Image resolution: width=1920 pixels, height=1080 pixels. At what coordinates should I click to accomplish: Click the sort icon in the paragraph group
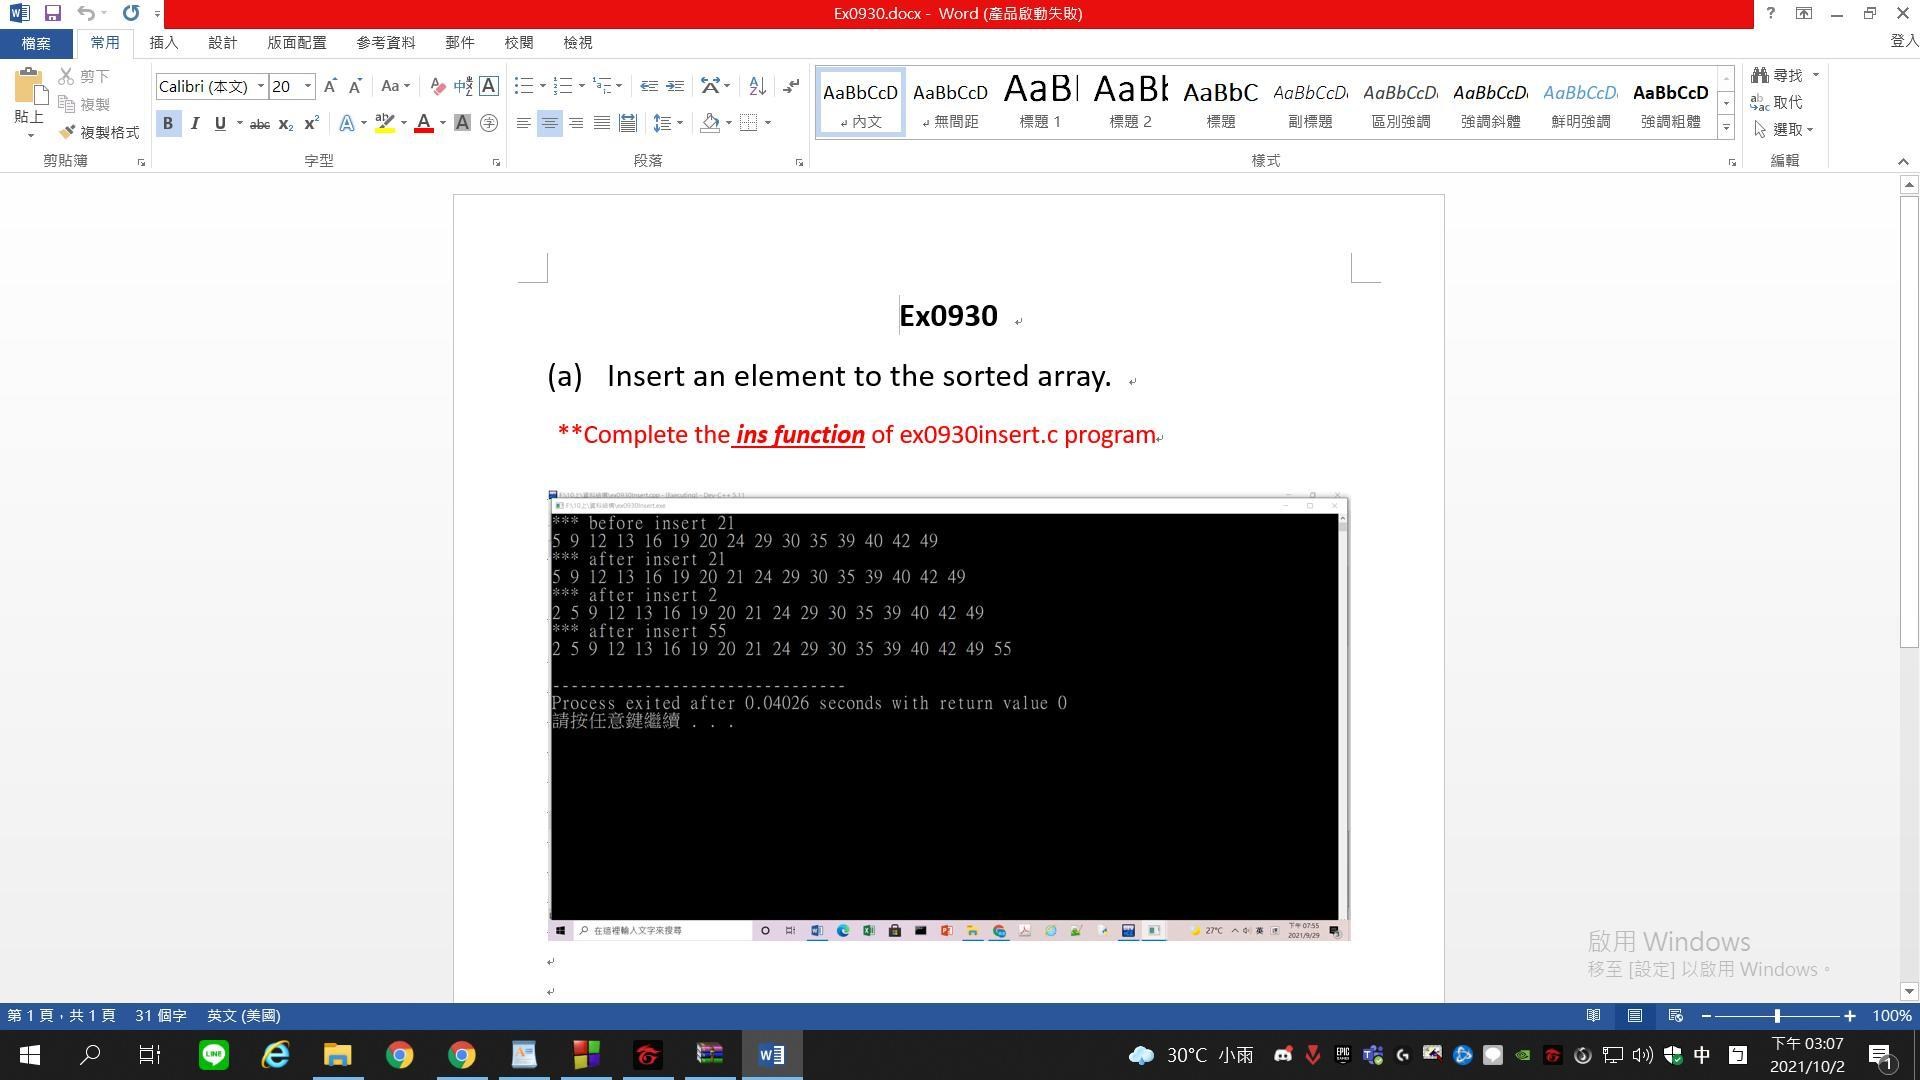756,86
